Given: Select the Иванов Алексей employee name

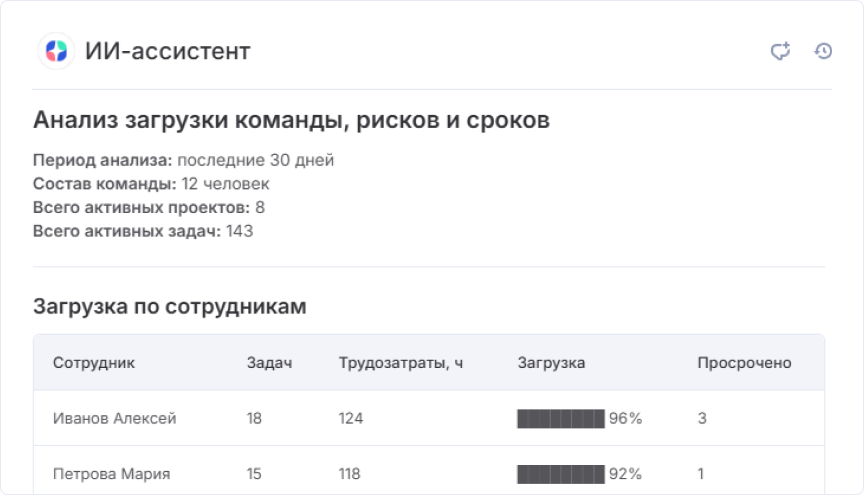Looking at the screenshot, I should [x=115, y=418].
